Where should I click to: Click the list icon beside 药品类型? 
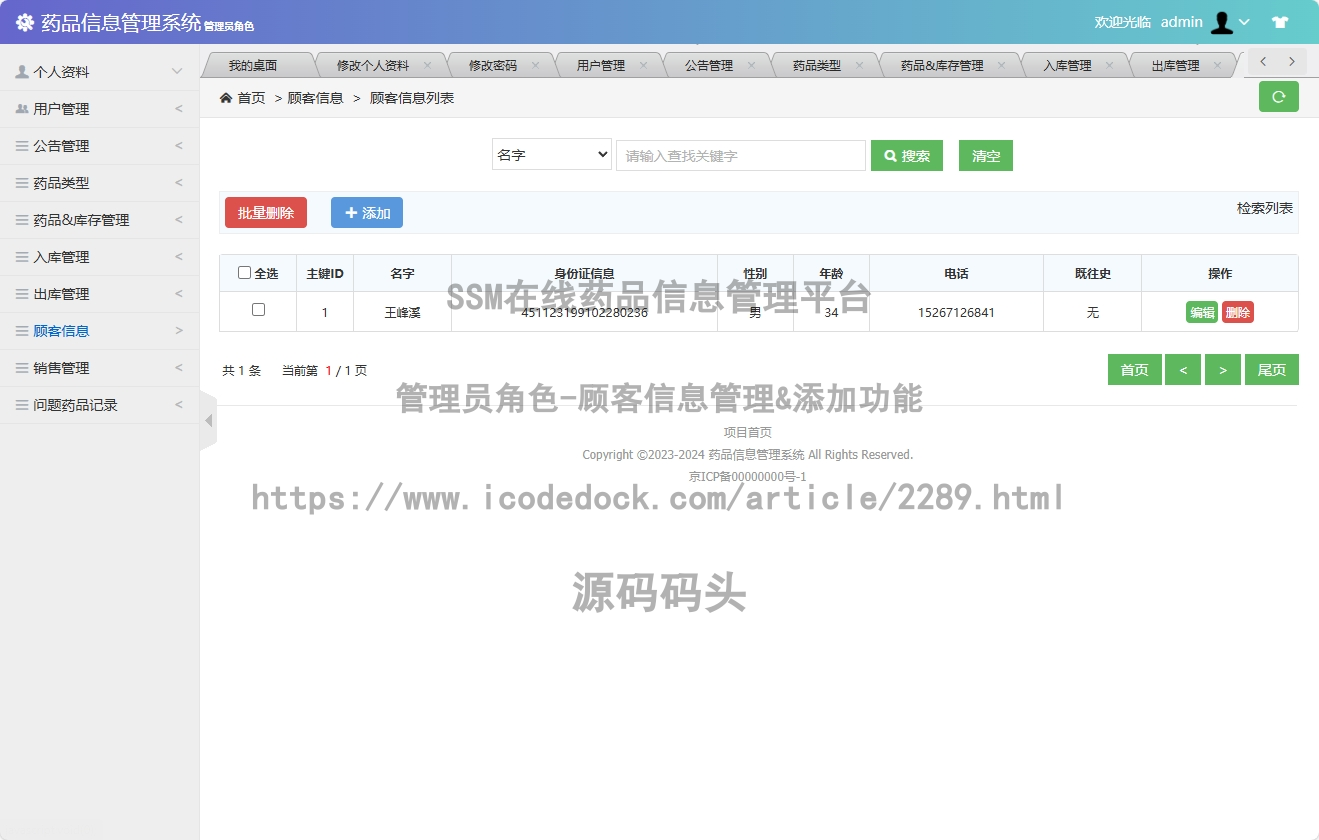click(22, 183)
